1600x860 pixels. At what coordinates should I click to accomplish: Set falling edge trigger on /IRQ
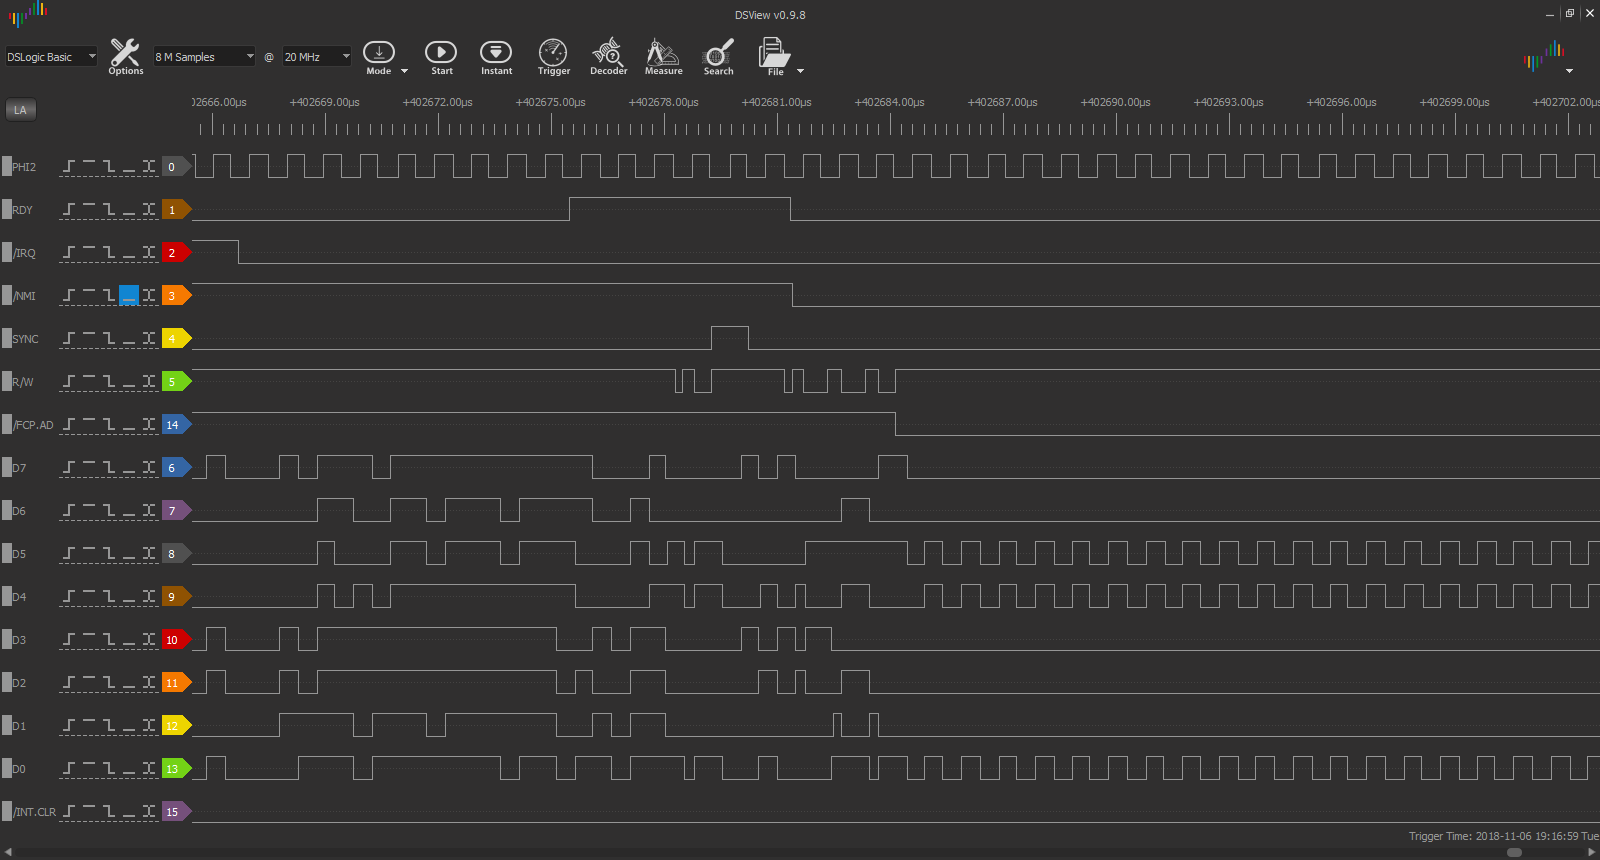coord(109,253)
